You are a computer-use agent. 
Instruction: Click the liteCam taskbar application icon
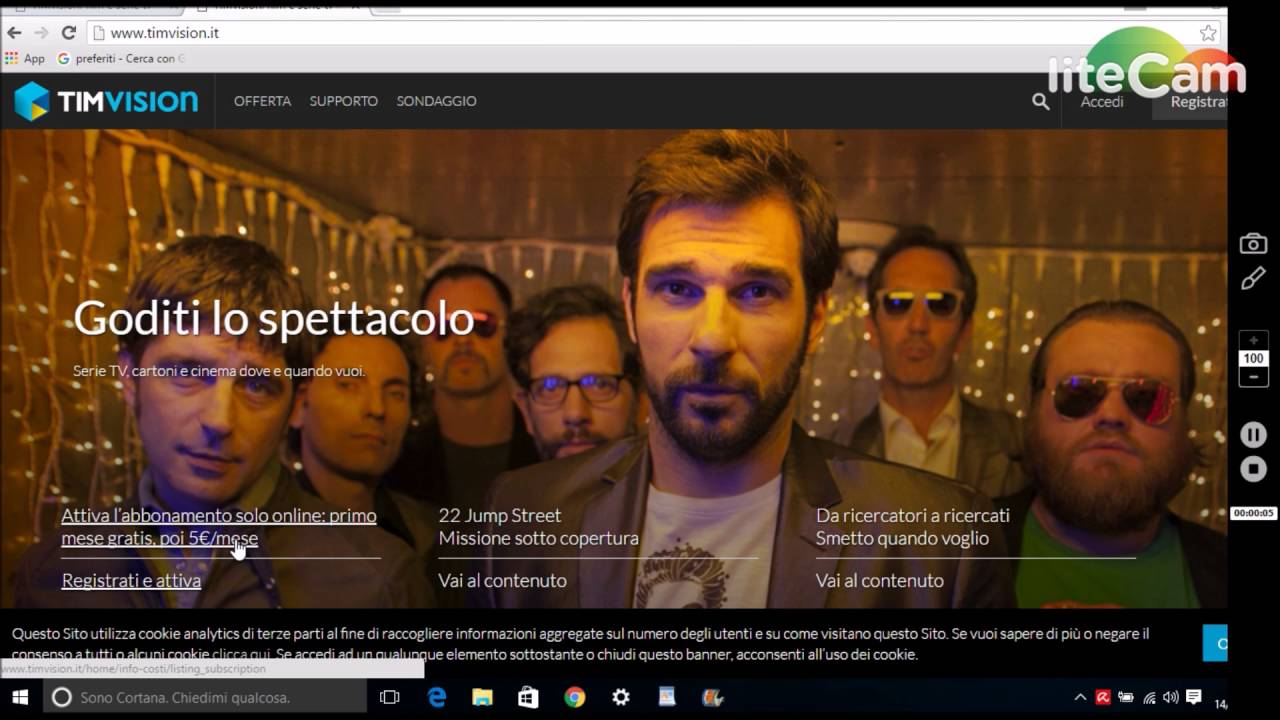click(712, 697)
